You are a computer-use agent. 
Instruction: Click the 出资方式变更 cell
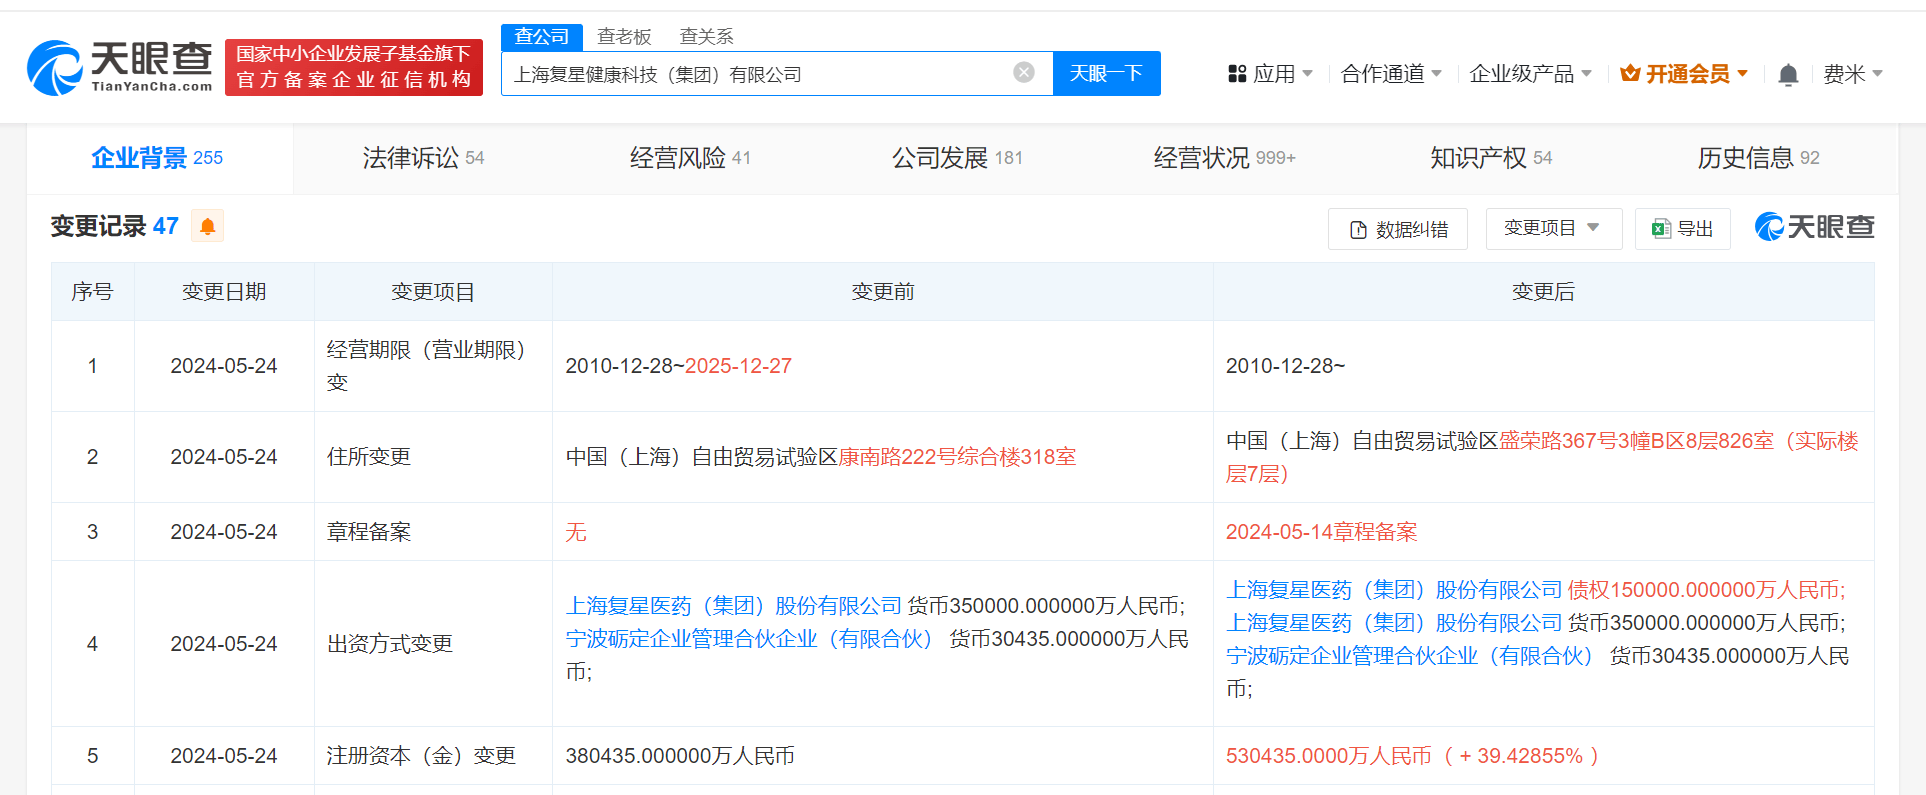[x=432, y=644]
